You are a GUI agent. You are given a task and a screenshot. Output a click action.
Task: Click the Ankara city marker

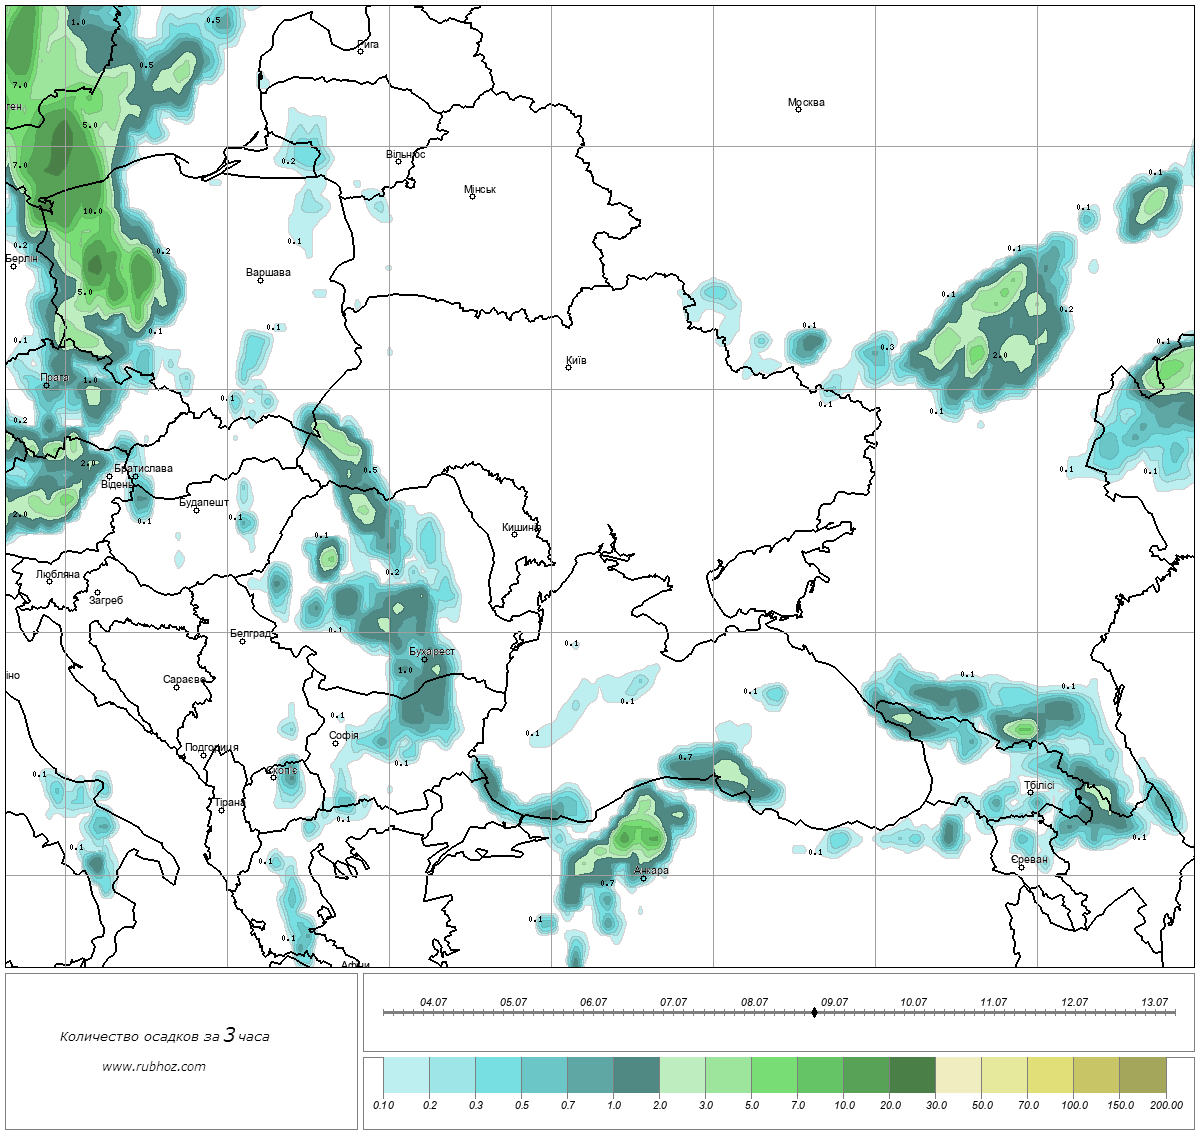click(644, 878)
